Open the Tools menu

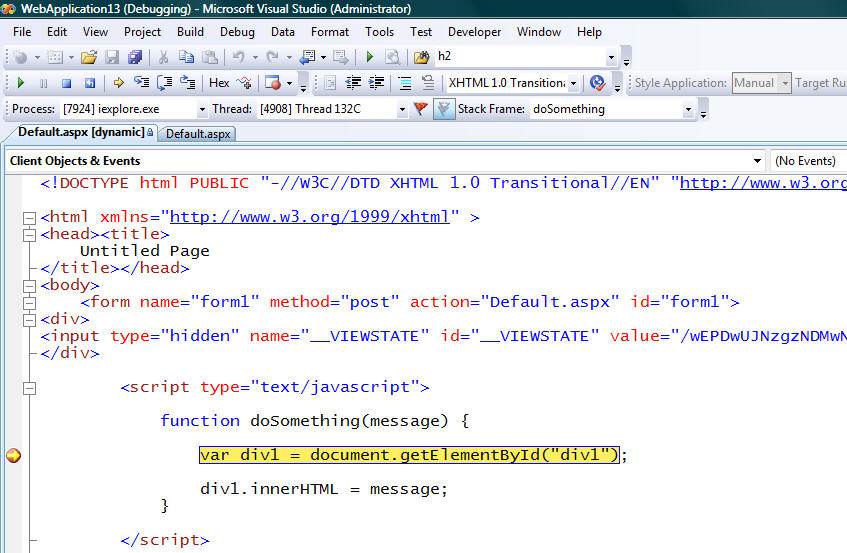point(379,32)
